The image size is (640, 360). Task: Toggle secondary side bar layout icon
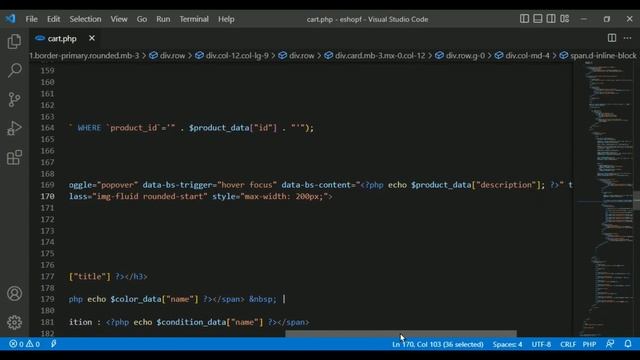click(x=551, y=19)
